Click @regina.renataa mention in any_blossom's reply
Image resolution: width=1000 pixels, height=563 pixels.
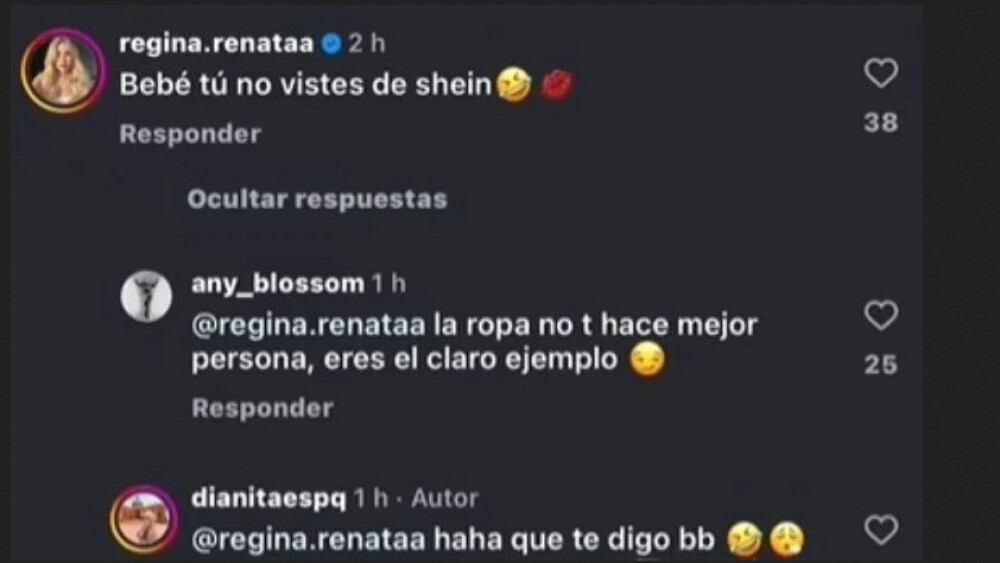coord(308,325)
